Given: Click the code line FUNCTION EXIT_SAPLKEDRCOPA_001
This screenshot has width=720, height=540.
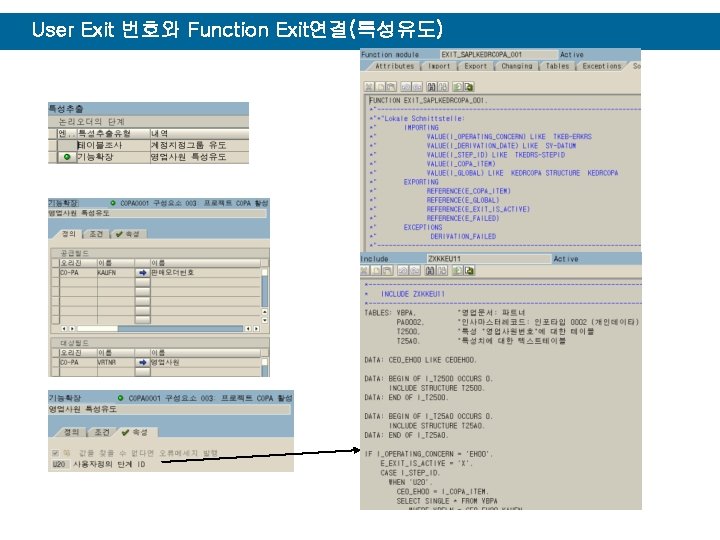Looking at the screenshot, I should (428, 100).
